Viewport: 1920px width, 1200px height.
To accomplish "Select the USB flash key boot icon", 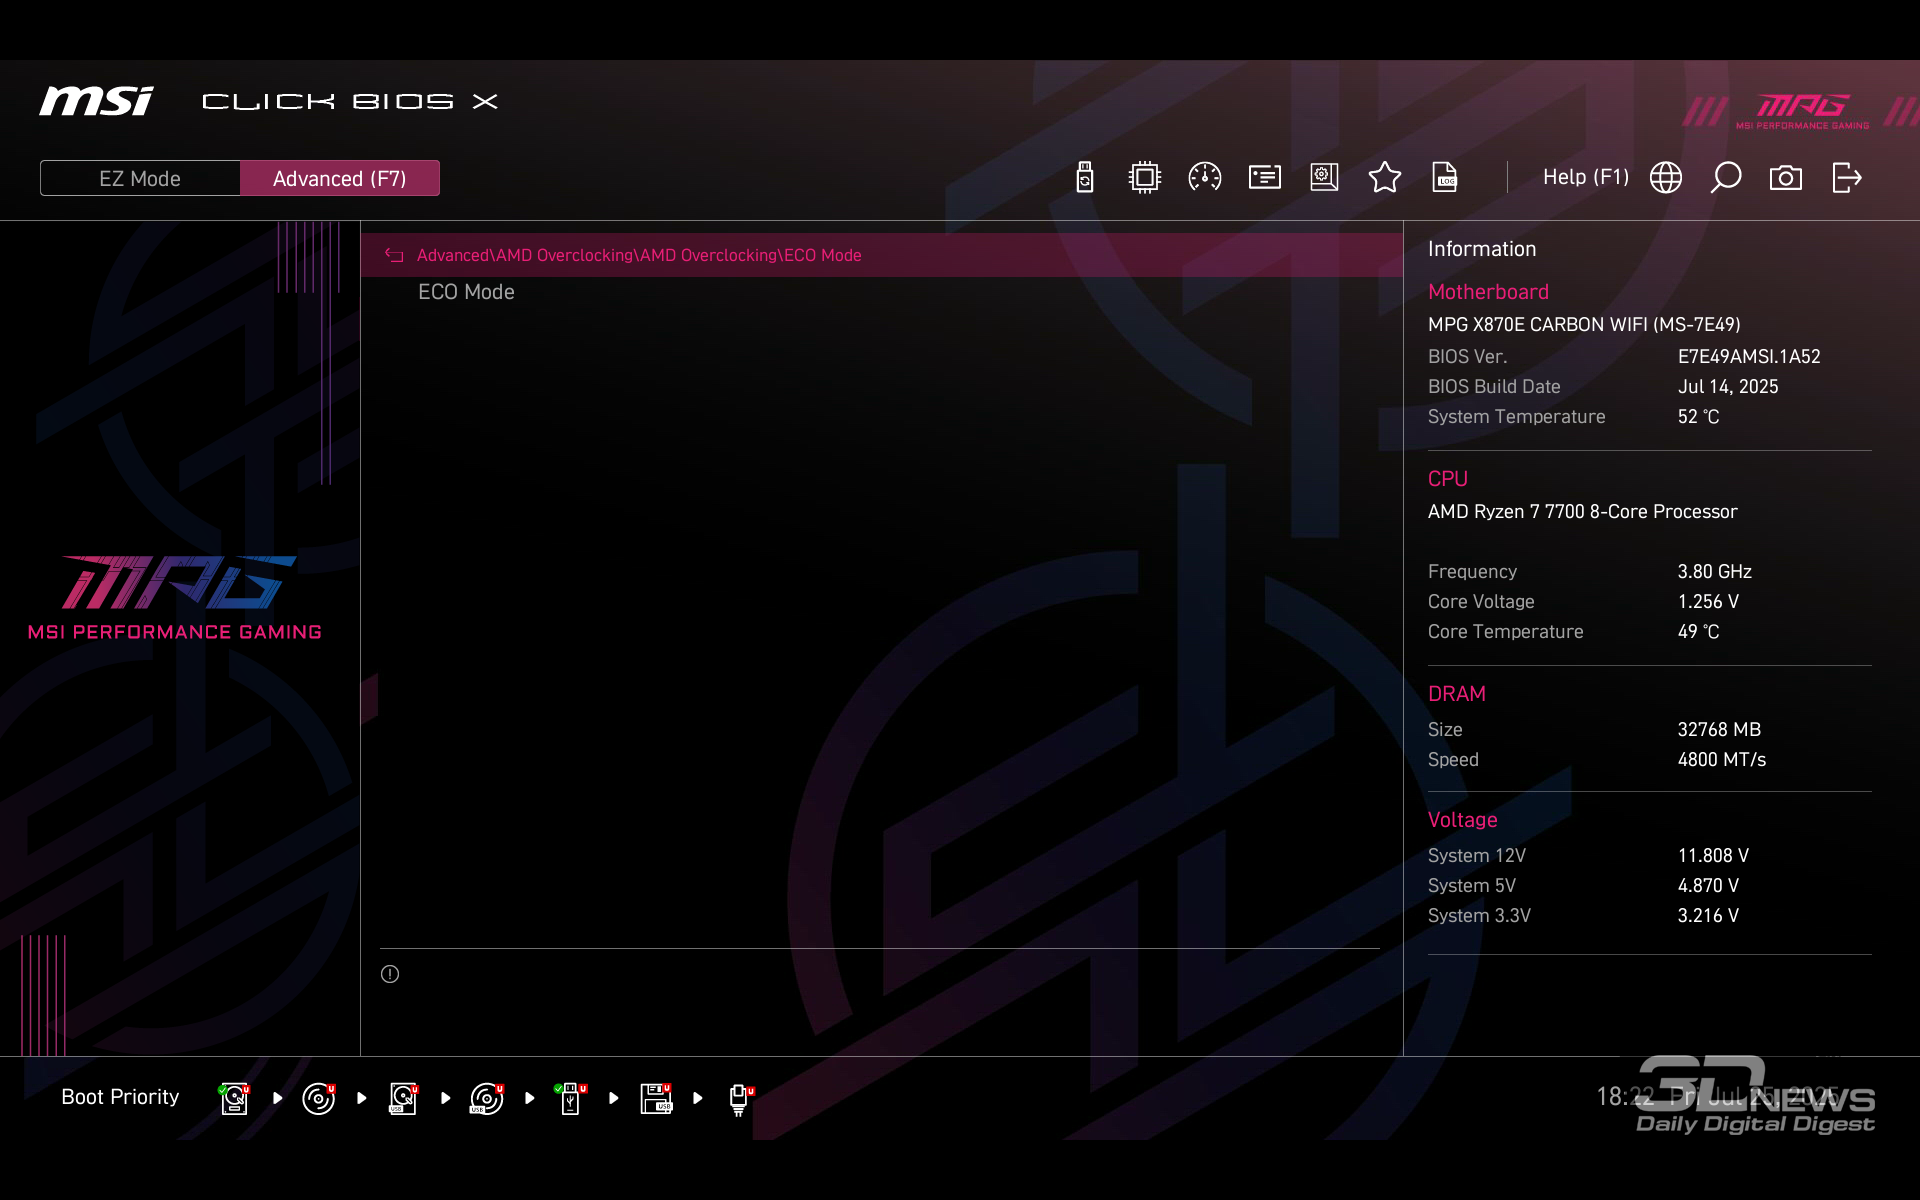I will (571, 1098).
